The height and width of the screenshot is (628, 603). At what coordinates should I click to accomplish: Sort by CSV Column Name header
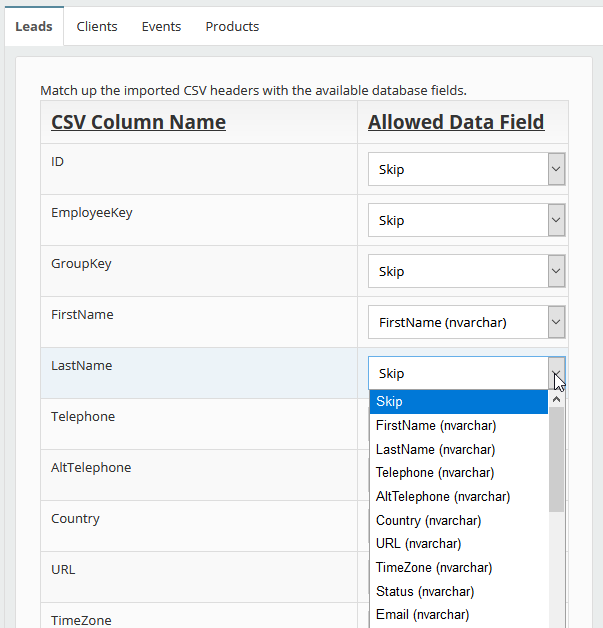(x=139, y=122)
